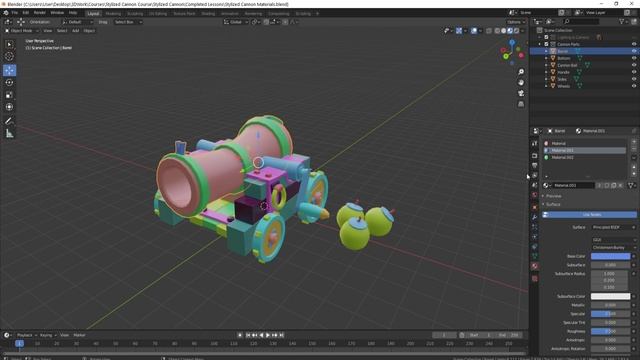Image resolution: width=640 pixels, height=360 pixels.
Task: Open the Render menu
Action: click(x=39, y=13)
